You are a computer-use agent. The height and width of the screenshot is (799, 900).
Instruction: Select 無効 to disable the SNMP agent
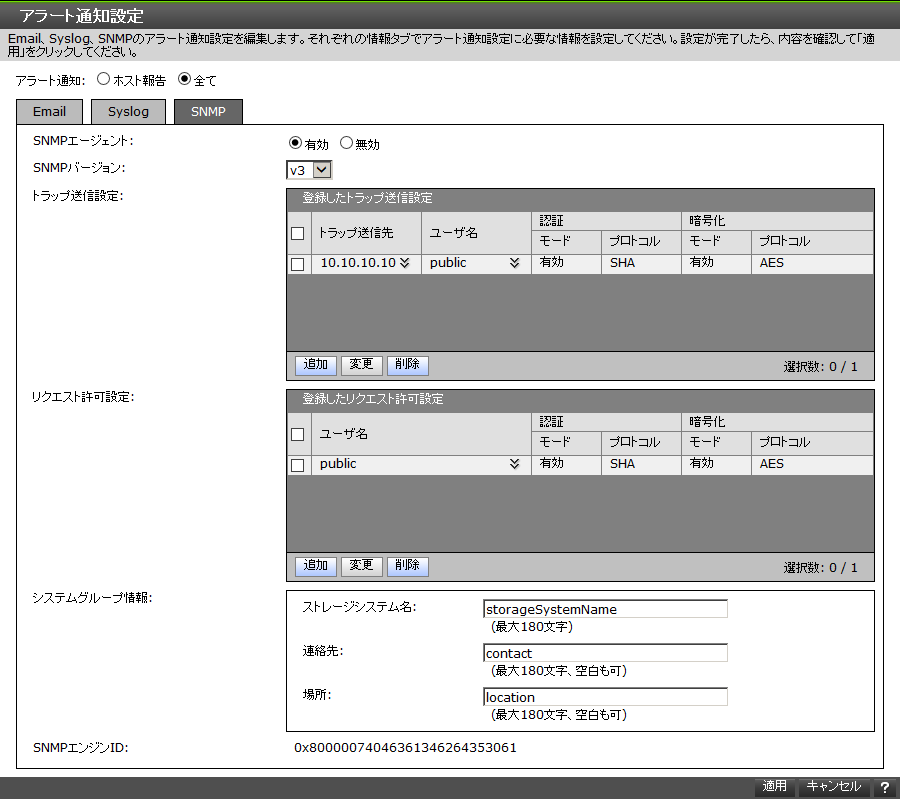click(348, 143)
